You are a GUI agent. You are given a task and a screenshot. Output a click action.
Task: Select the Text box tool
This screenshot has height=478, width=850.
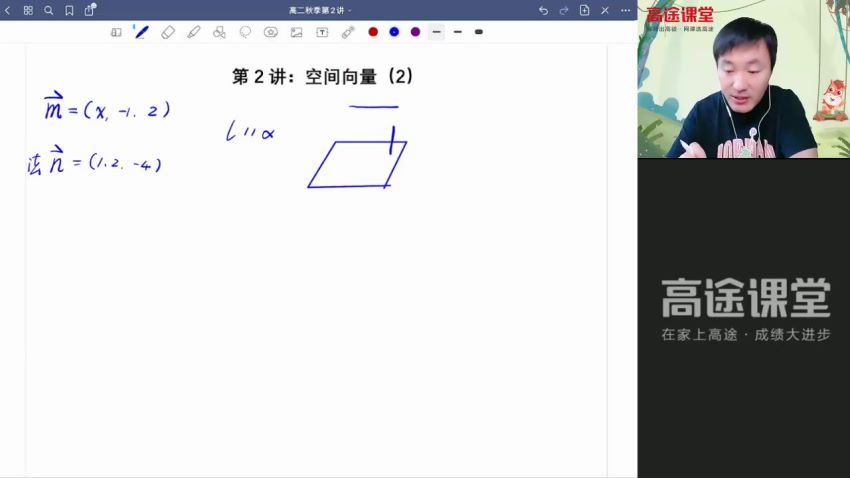coord(322,32)
